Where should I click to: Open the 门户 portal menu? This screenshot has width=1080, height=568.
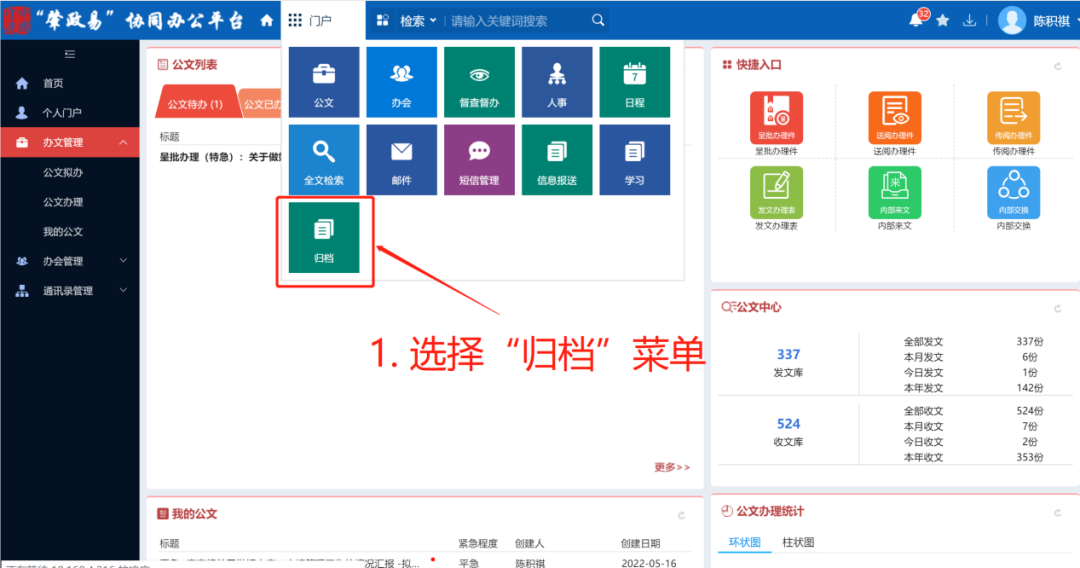322,21
